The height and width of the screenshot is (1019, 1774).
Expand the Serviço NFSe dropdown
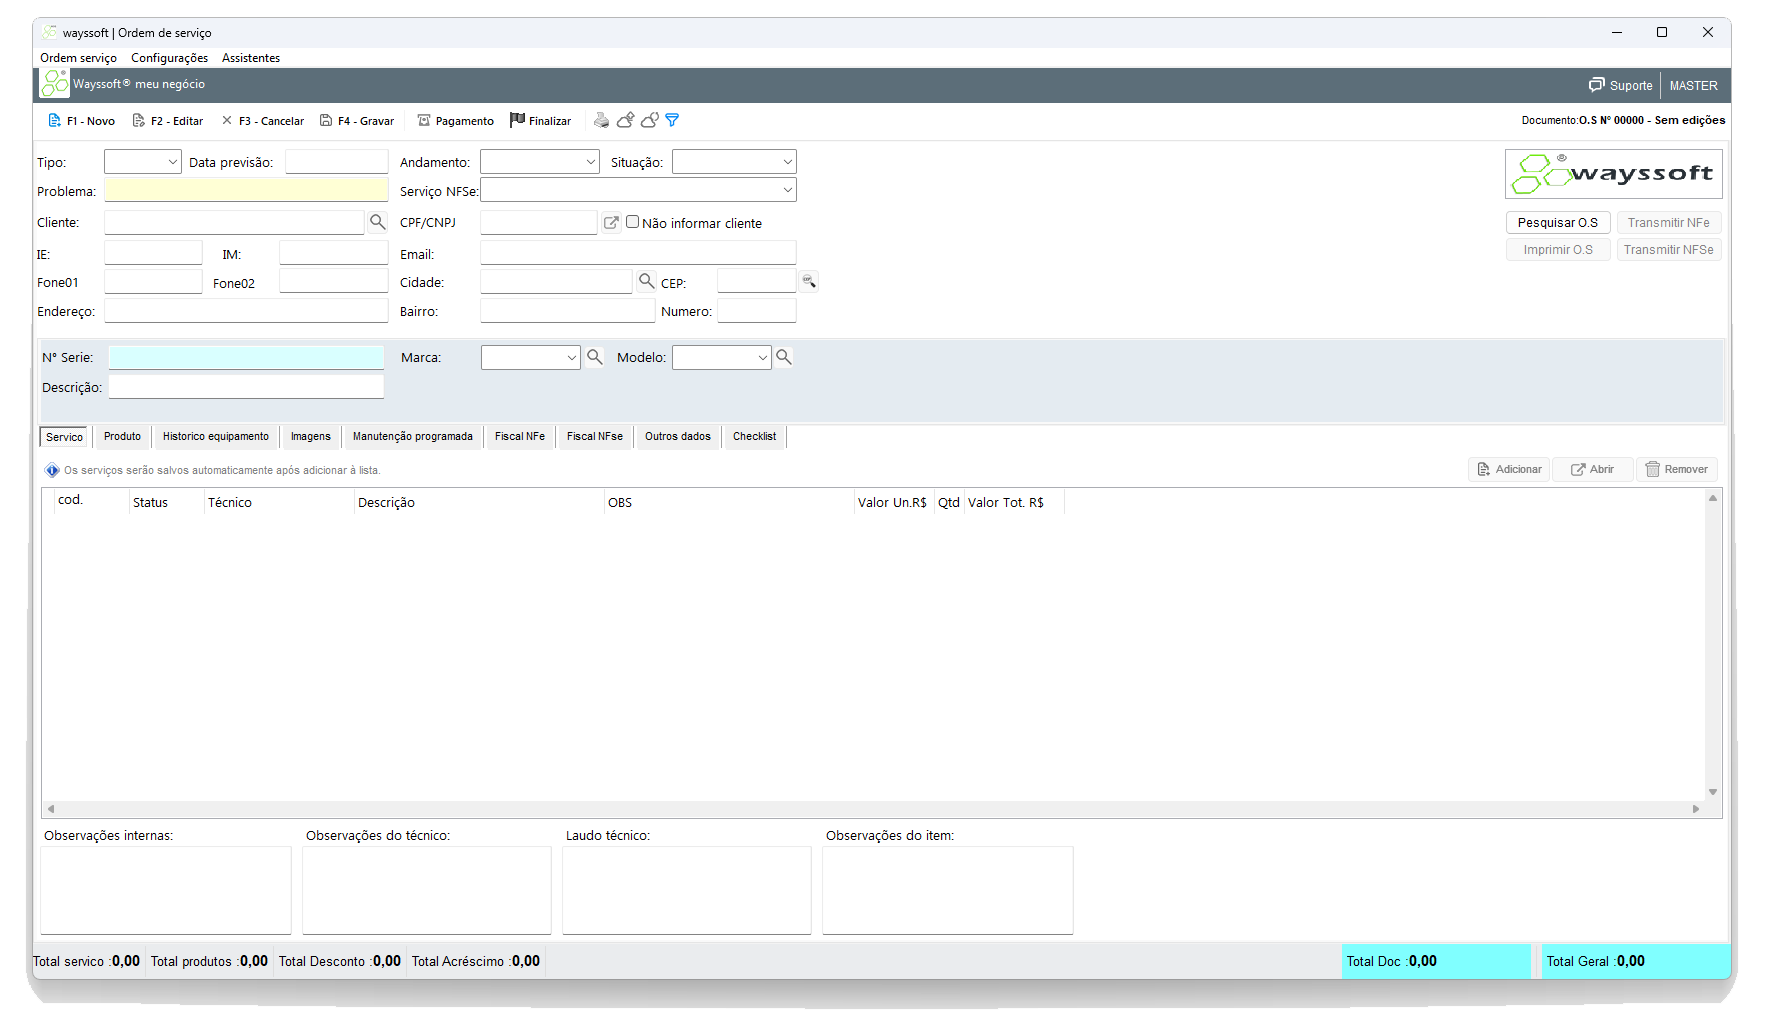638,190
